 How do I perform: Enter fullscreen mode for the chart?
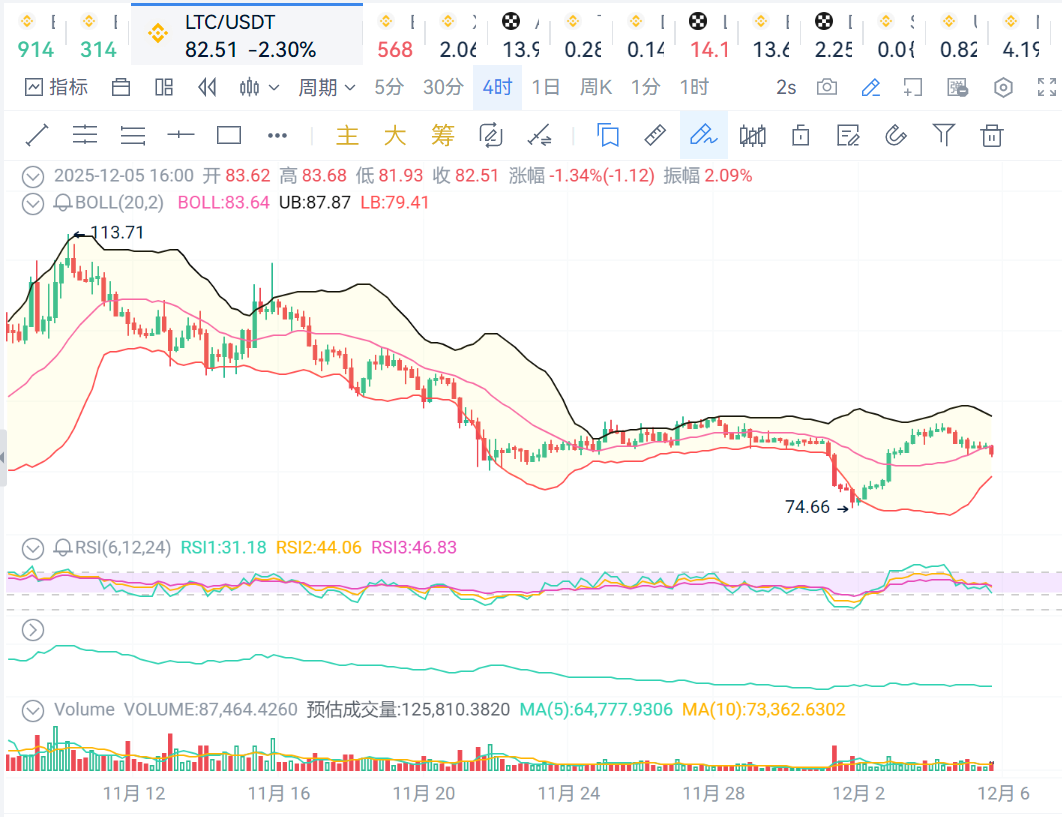click(1045, 88)
